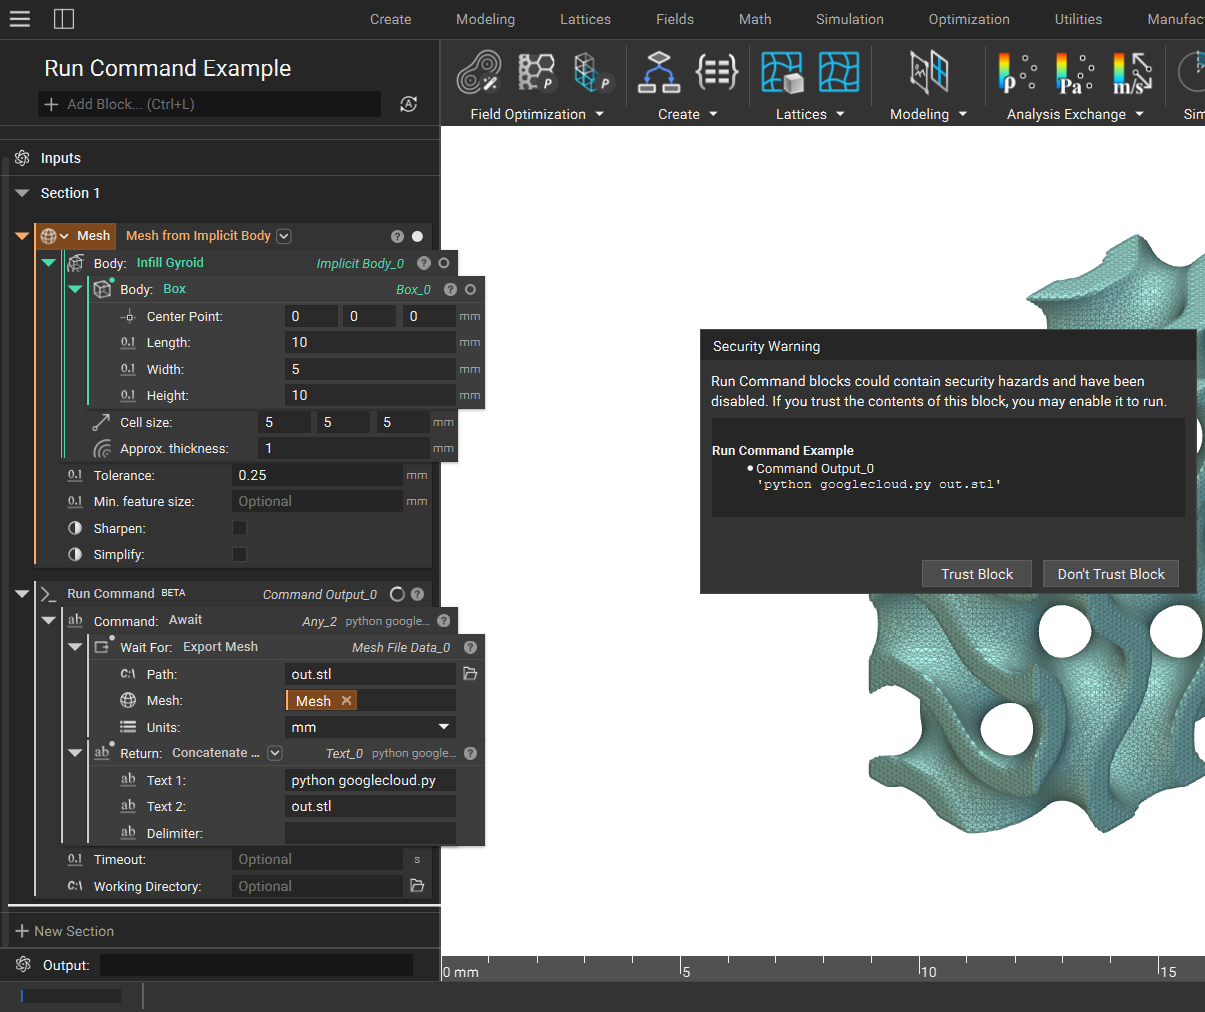Open Field Optimization group dropdown
The height and width of the screenshot is (1012, 1205).
(599, 114)
